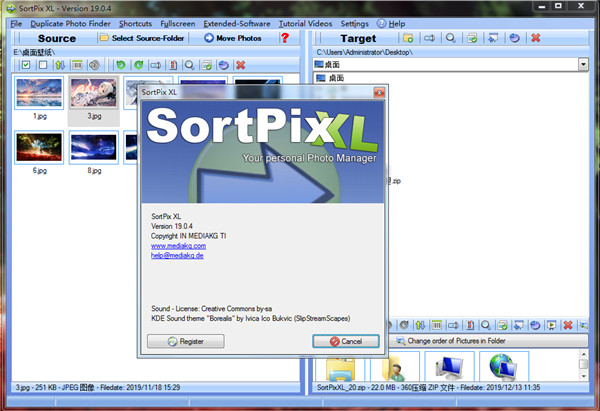Click sort arrows icon in lower Target toolbar
The image size is (600, 411).
(420, 325)
